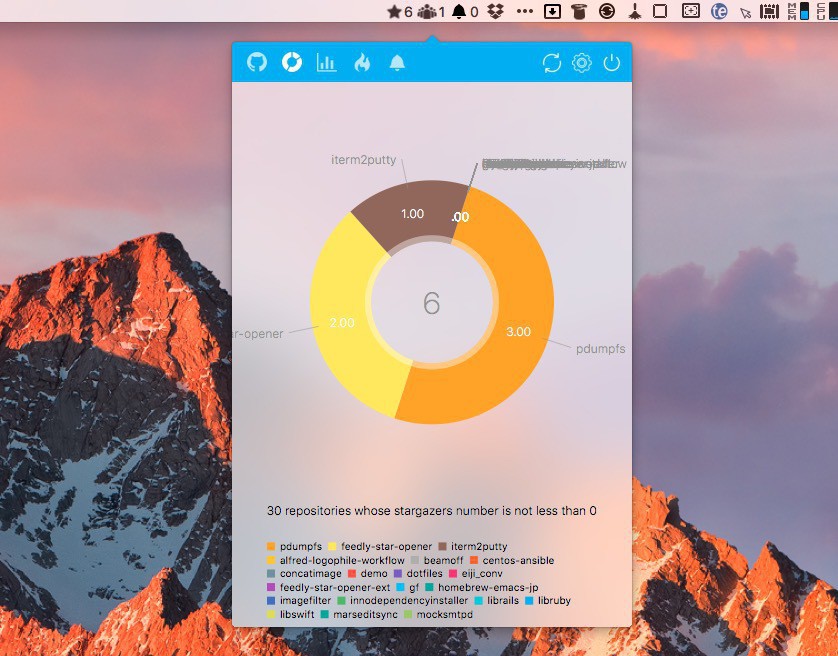Toggle feedly-star-opener legend color swatch
The width and height of the screenshot is (838, 656).
point(332,546)
